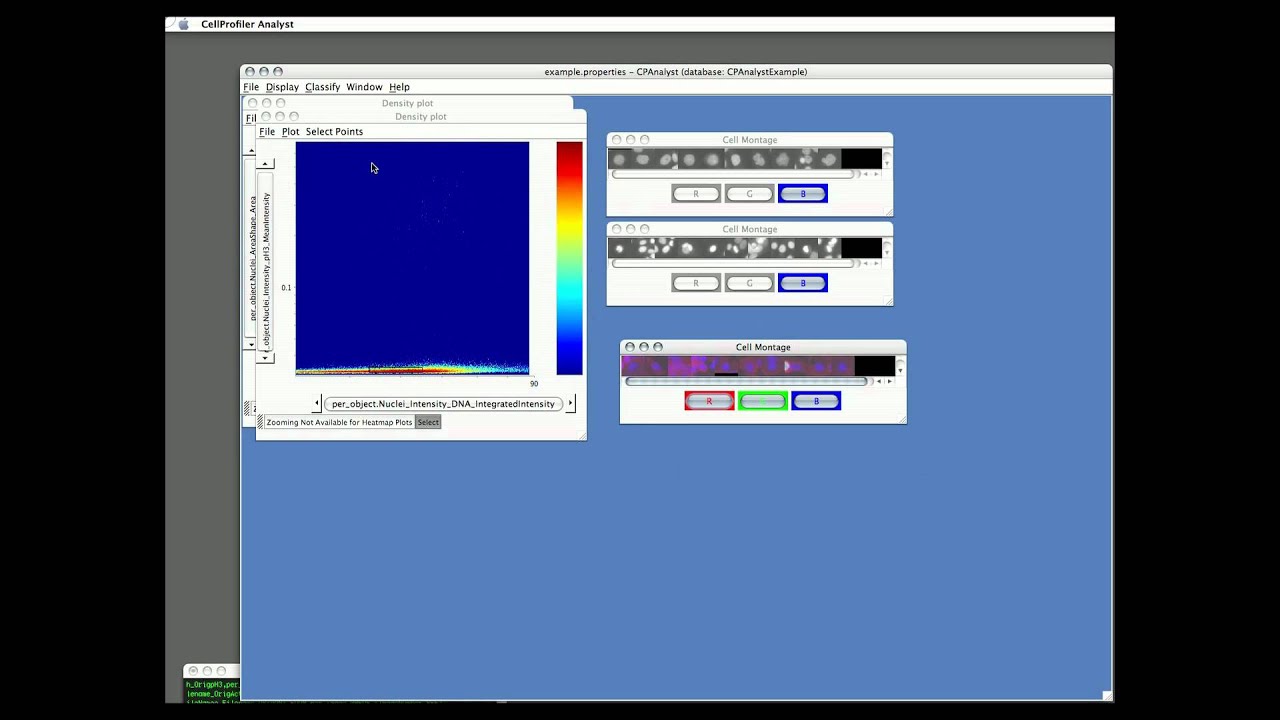Click the colored montage horizontal scrollbar
Screen dimensions: 1280x720
click(x=746, y=381)
